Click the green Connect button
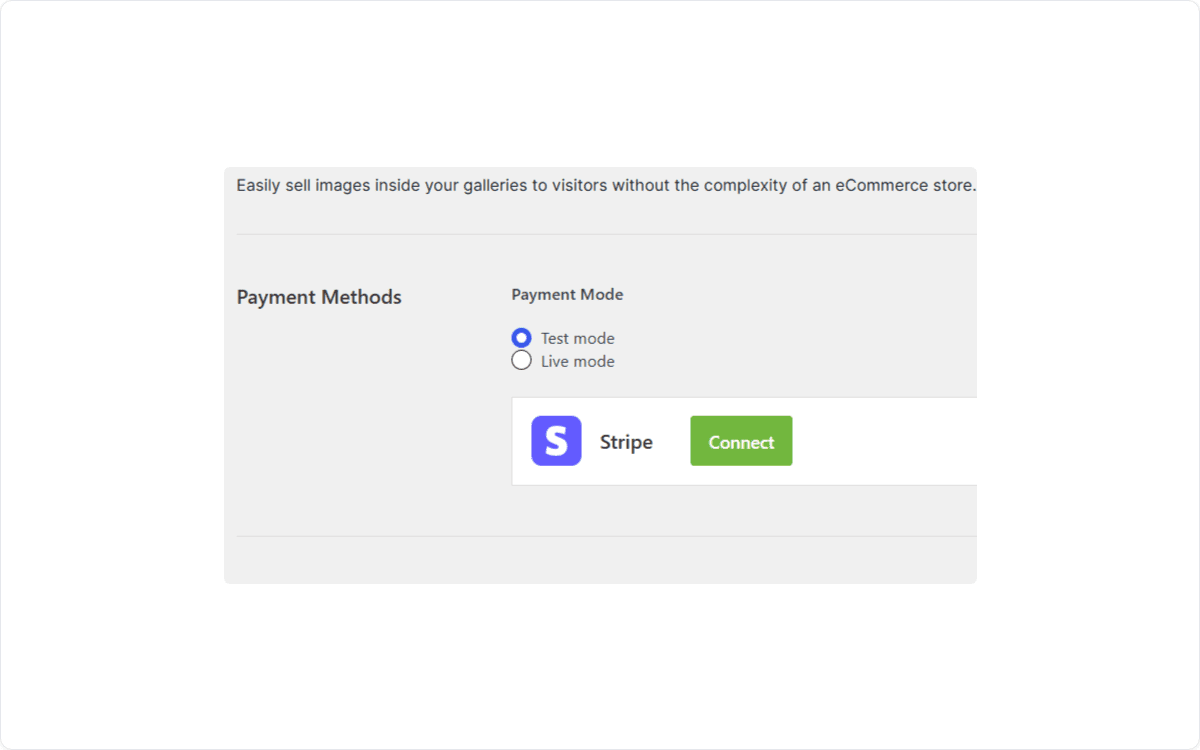 [x=741, y=441]
